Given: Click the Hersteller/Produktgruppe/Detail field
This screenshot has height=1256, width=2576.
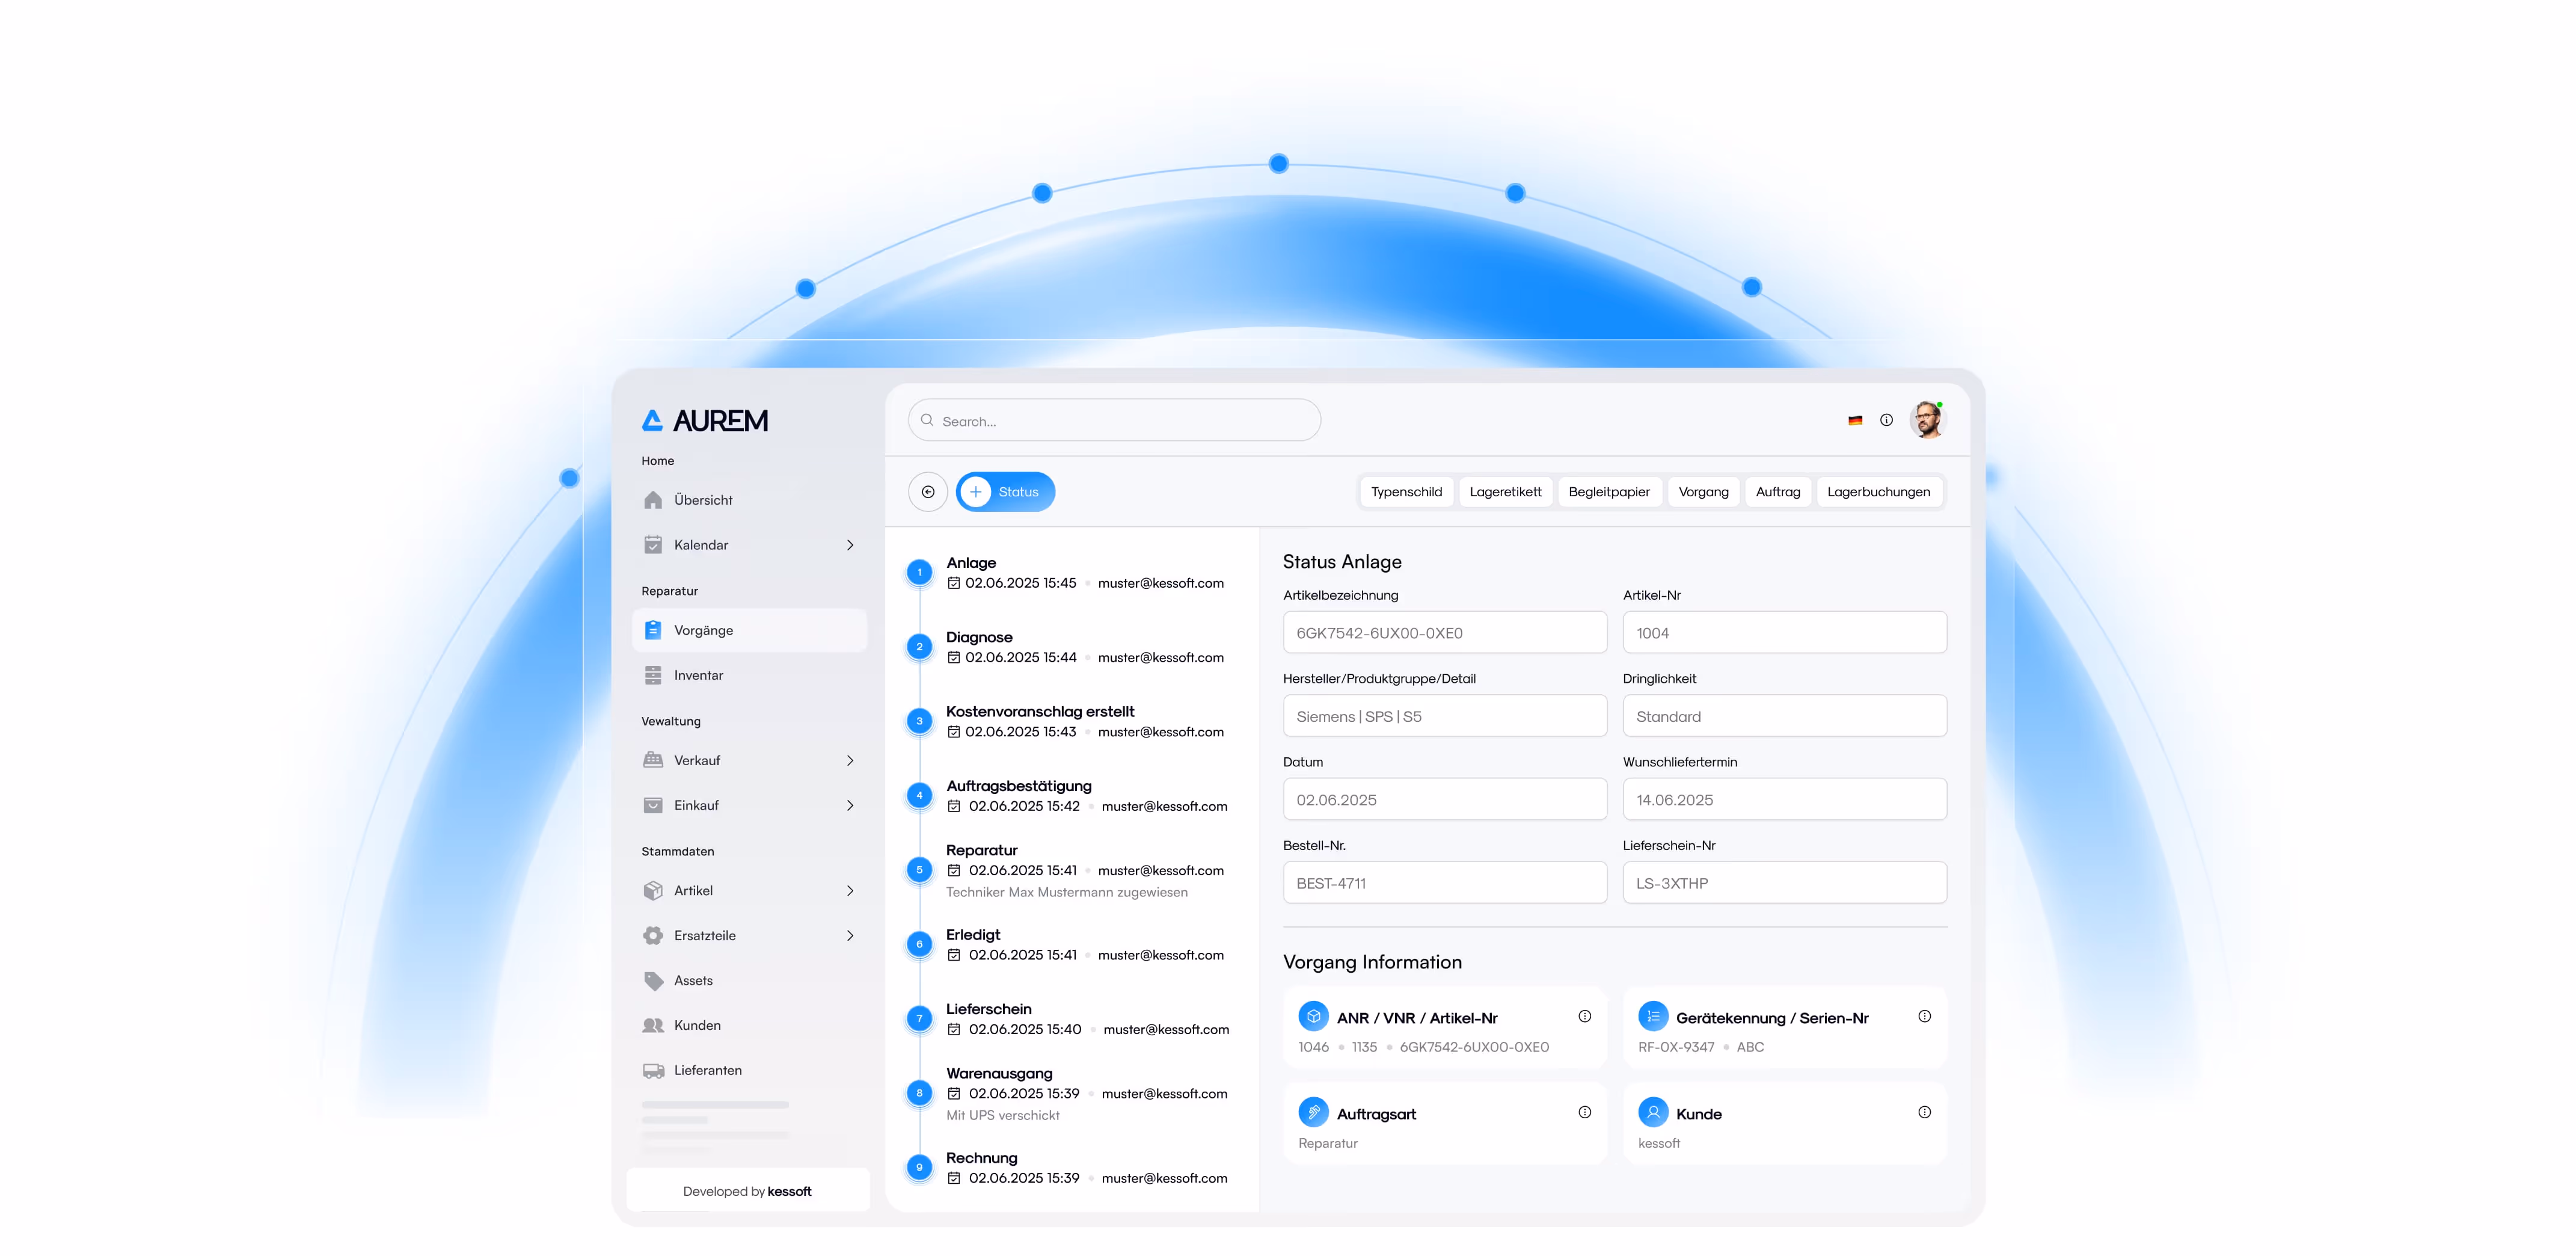Looking at the screenshot, I should 1445,716.
